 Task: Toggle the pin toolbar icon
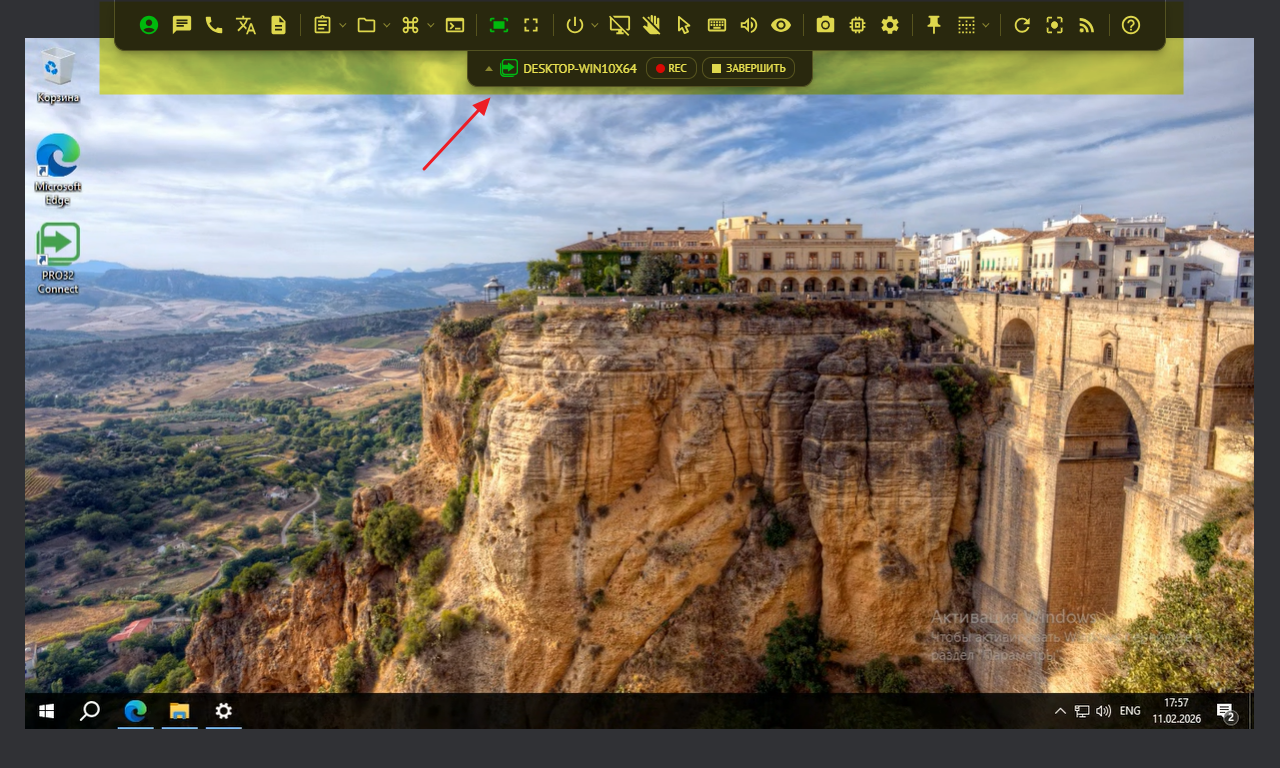point(934,25)
